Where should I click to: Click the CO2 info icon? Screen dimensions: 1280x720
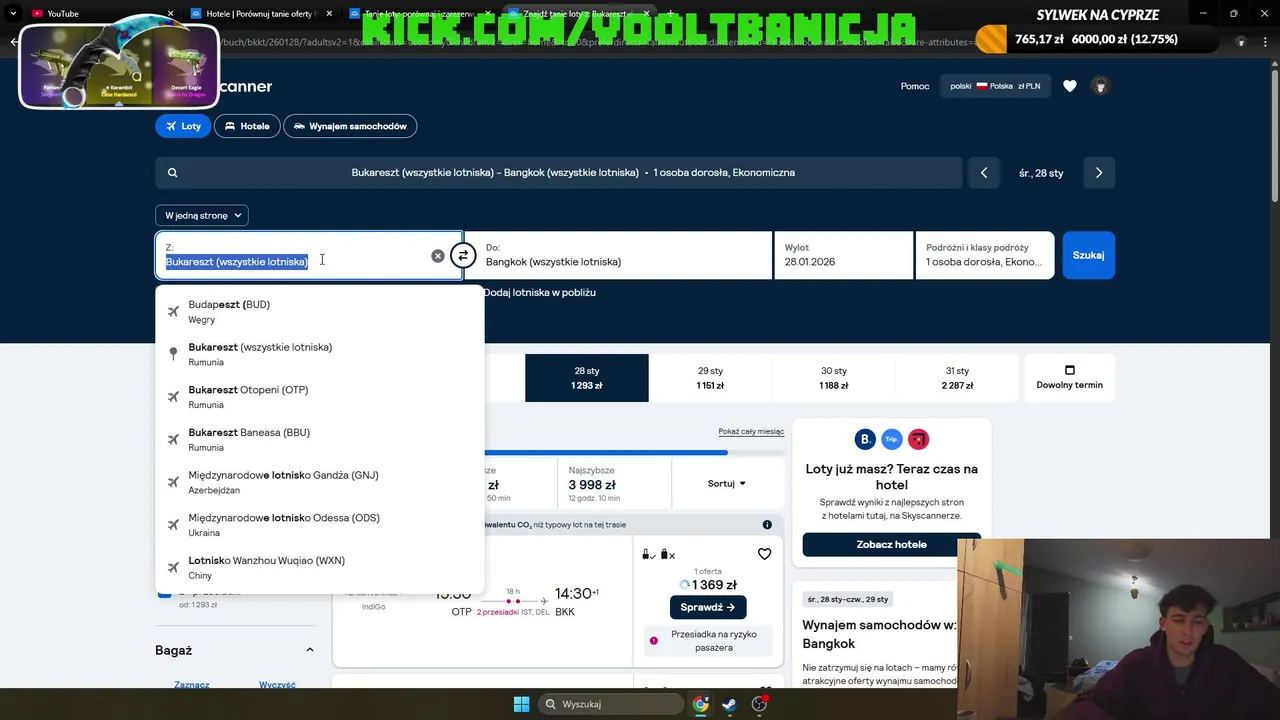coord(767,525)
